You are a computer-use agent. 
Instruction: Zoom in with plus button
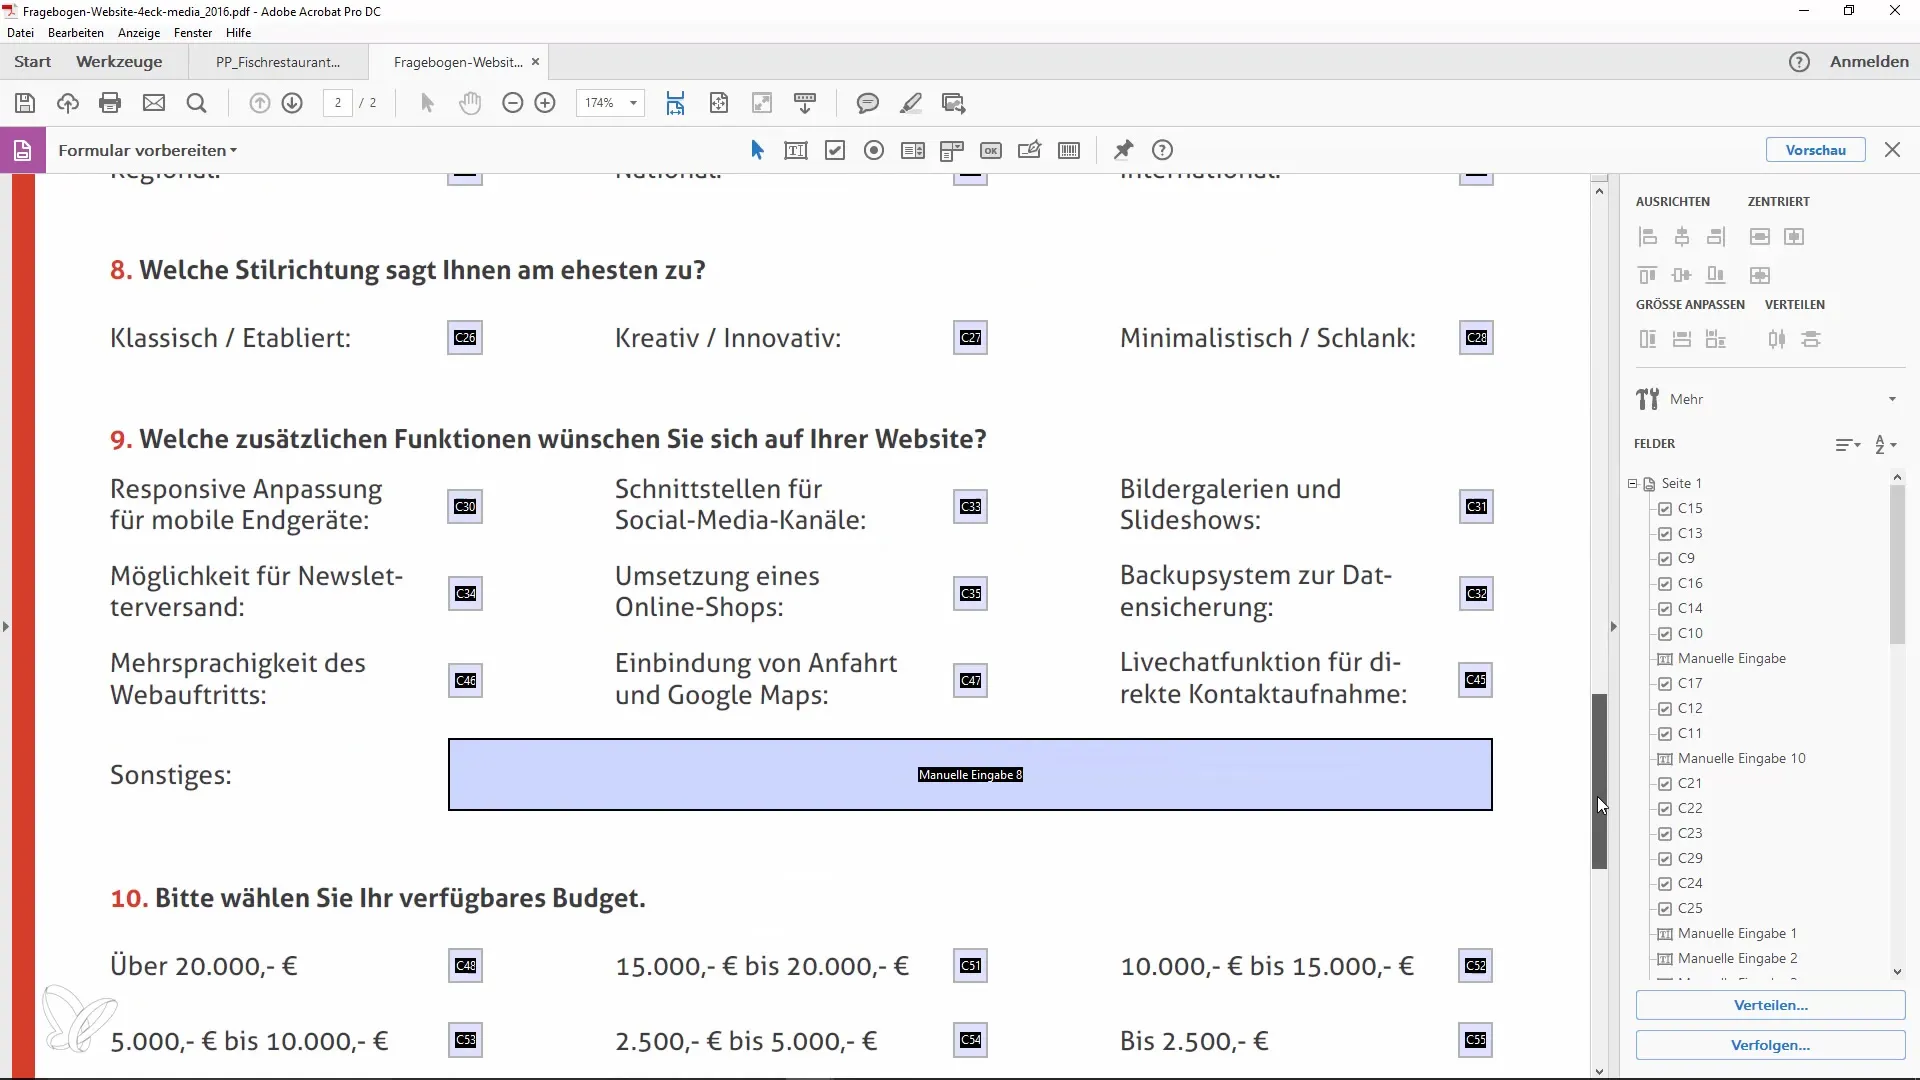545,103
